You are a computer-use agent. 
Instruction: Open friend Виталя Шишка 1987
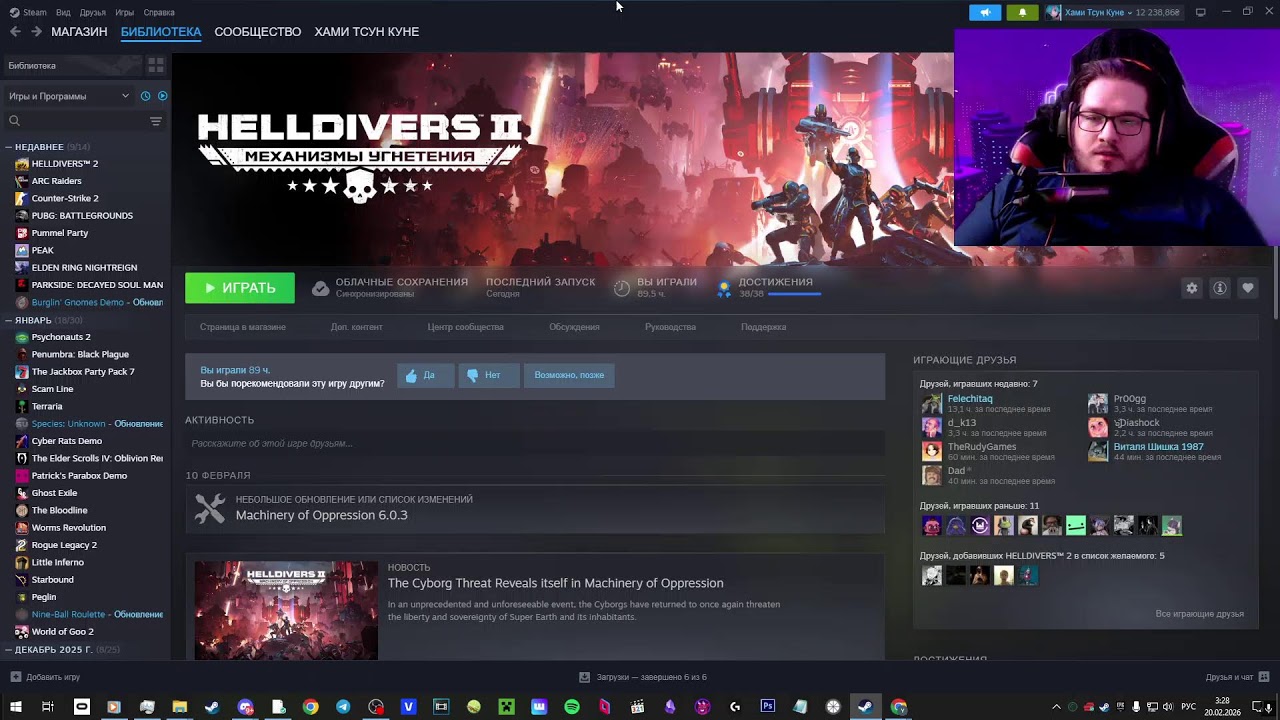pos(1158,447)
